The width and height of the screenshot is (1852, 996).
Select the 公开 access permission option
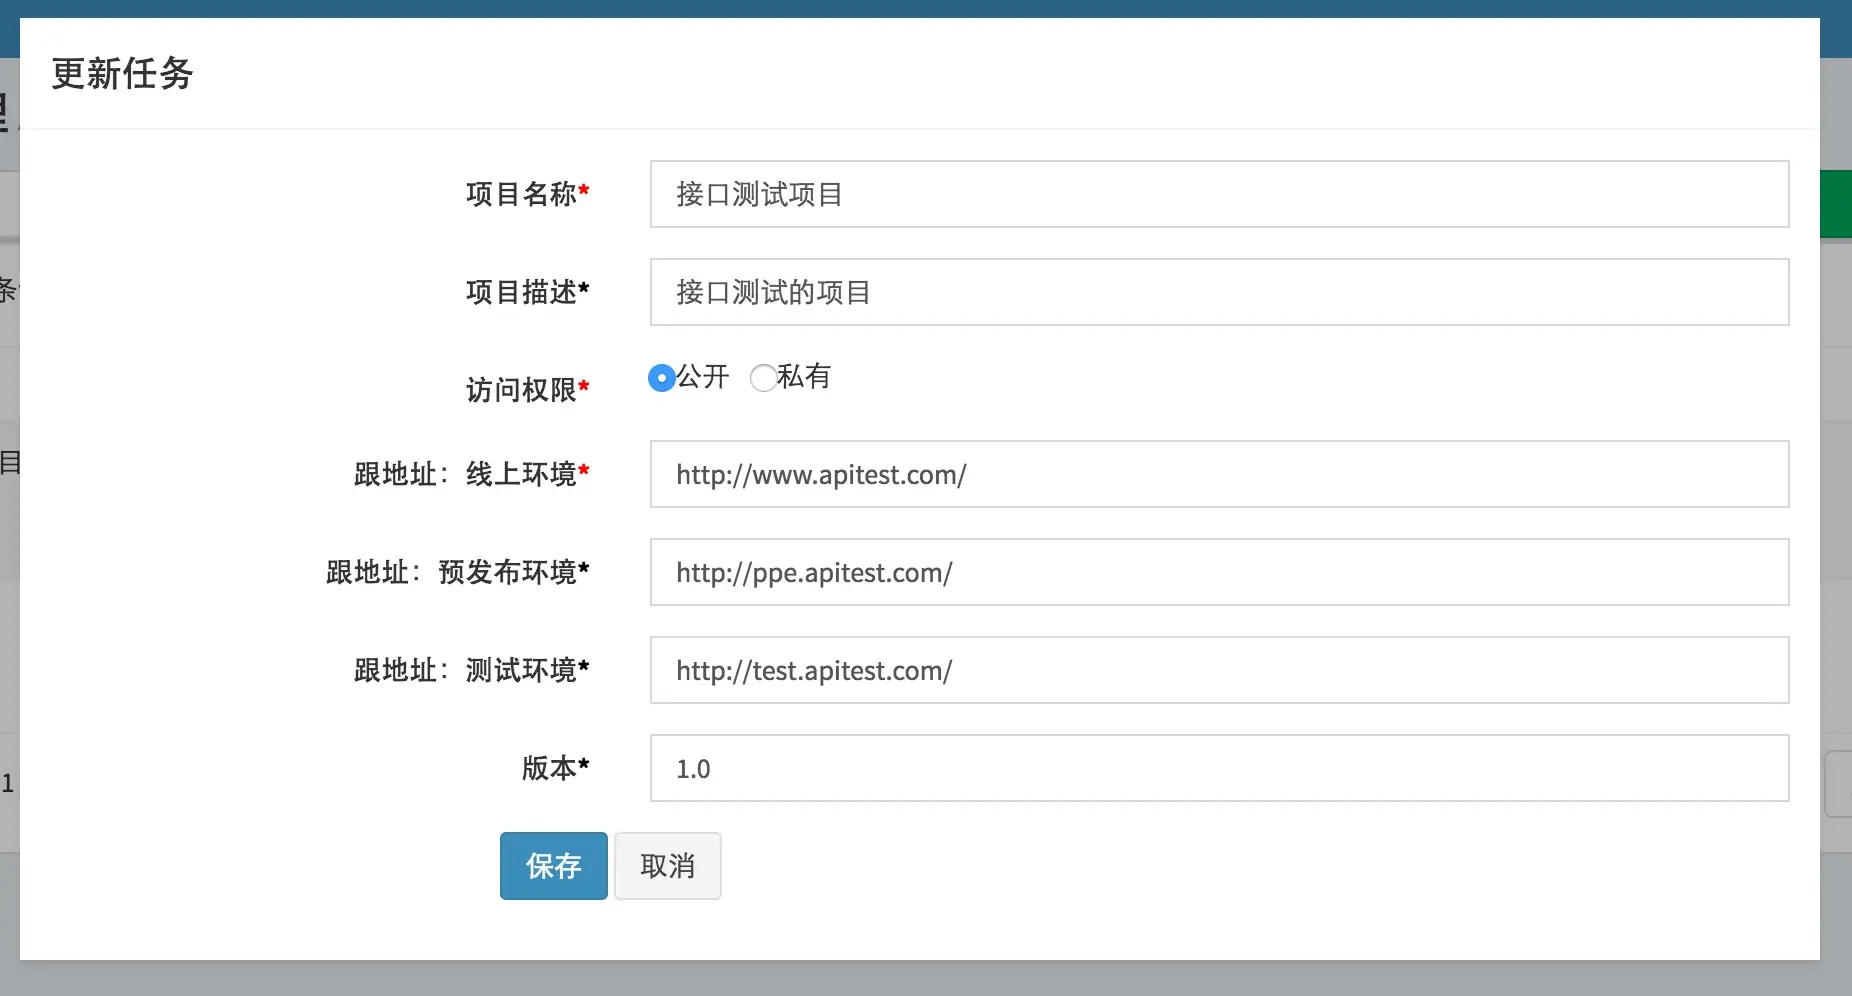click(x=660, y=378)
